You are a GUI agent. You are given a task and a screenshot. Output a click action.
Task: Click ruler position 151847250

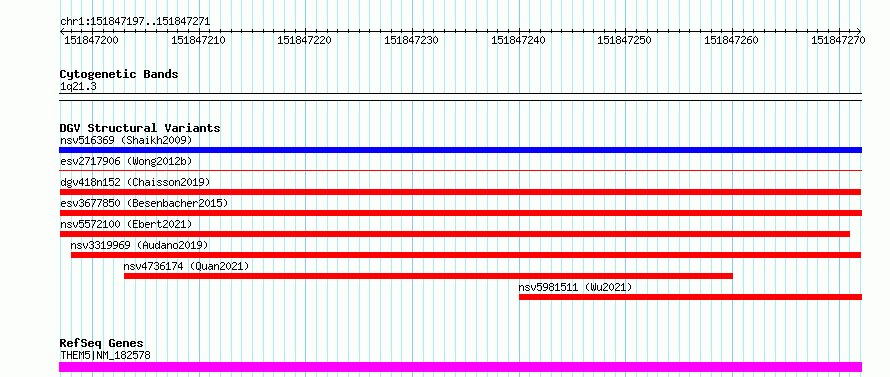click(x=624, y=40)
